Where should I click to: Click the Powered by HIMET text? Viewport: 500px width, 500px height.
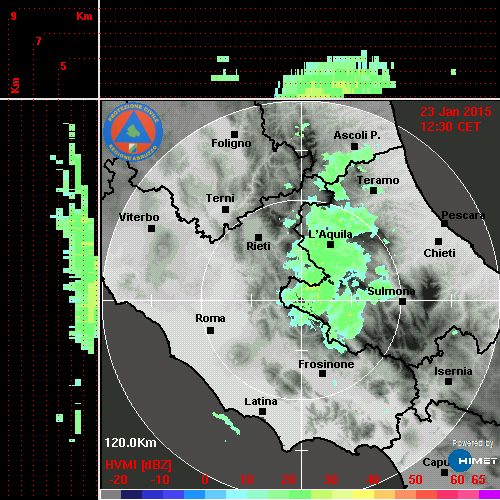tap(473, 443)
